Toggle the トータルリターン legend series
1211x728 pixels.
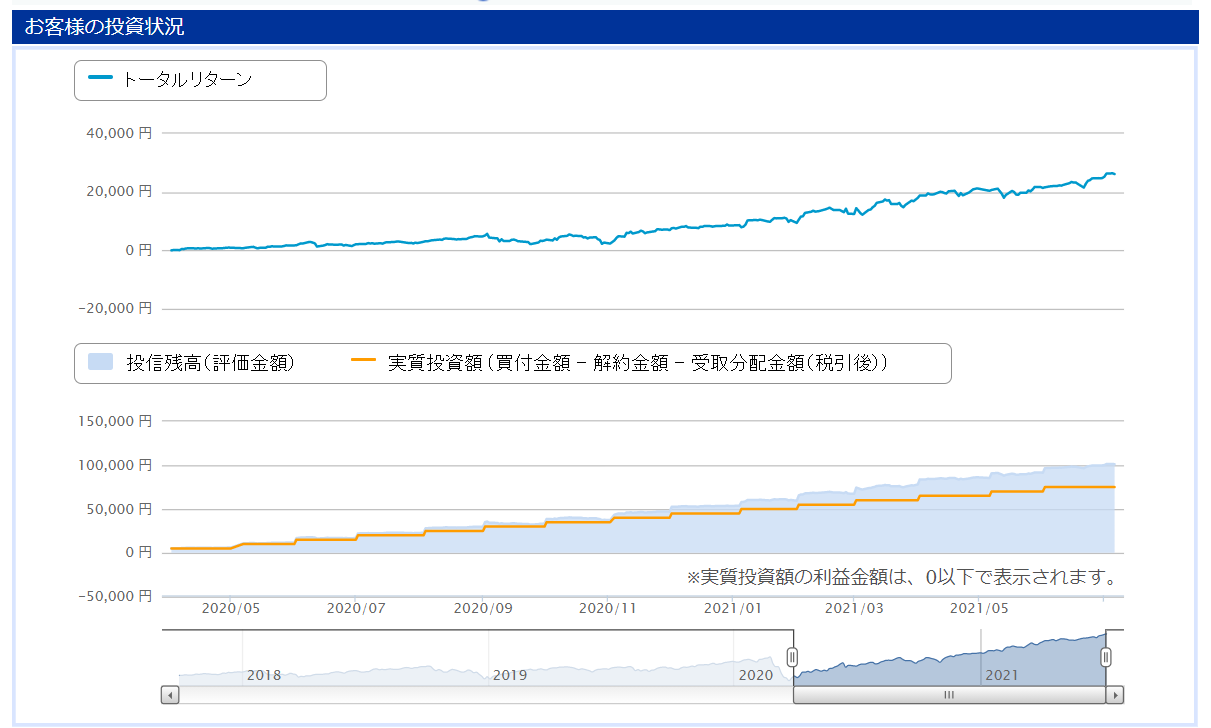click(x=170, y=80)
